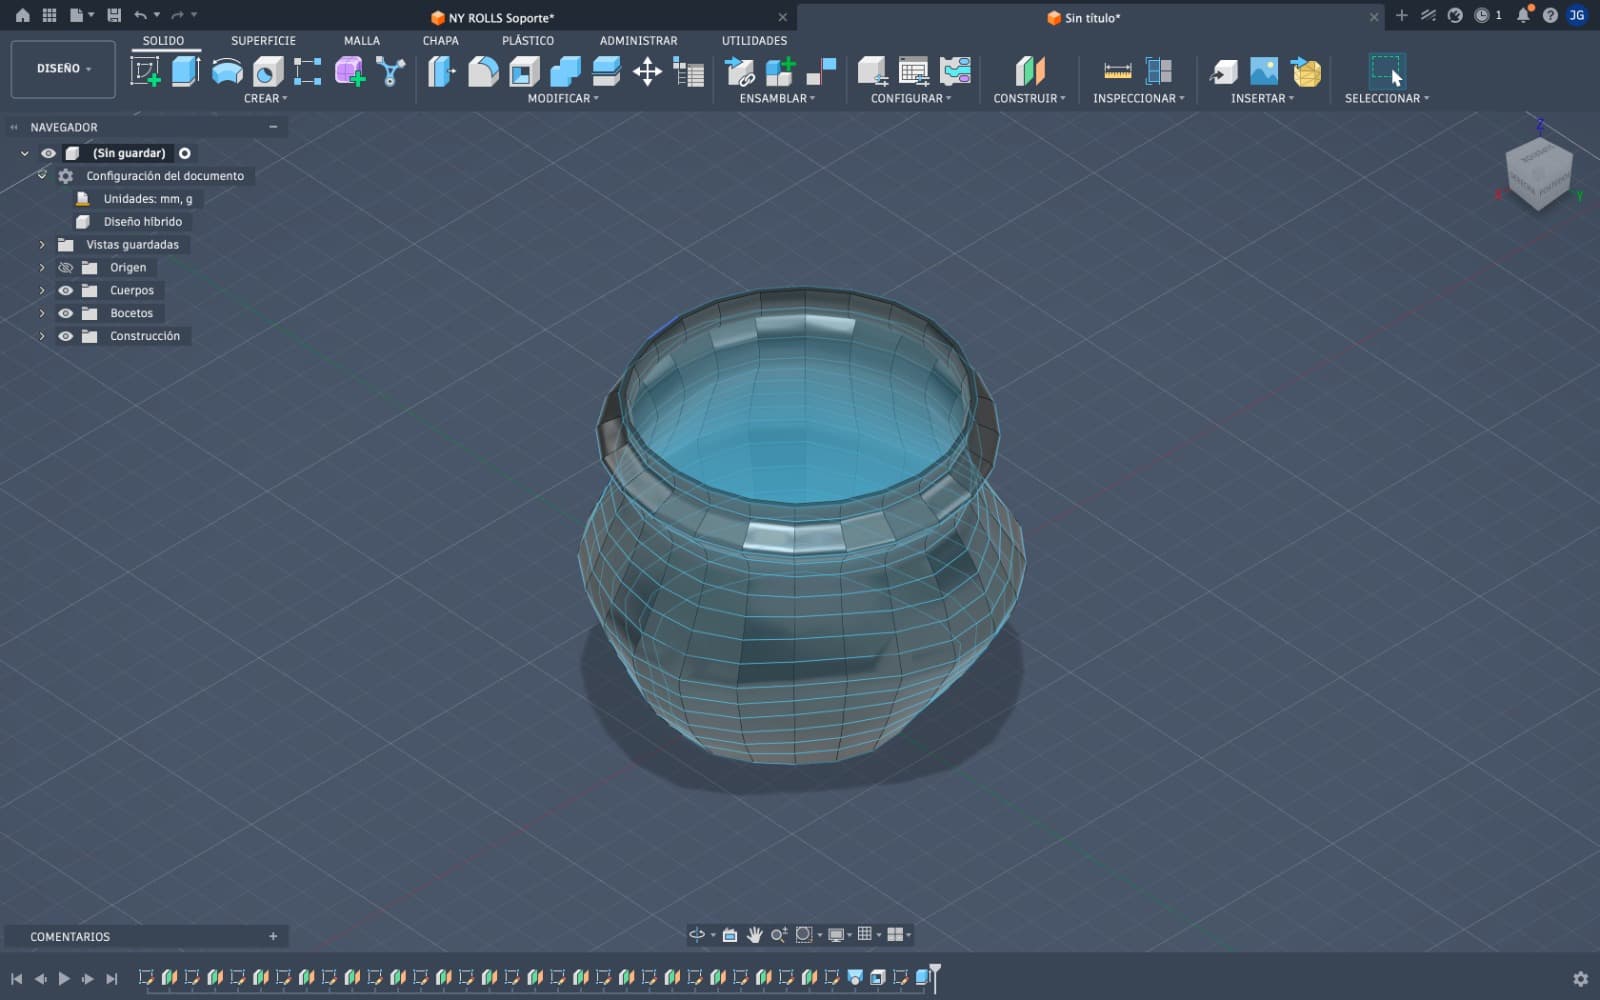
Task: Open the CREAR dropdown menu
Action: point(265,98)
